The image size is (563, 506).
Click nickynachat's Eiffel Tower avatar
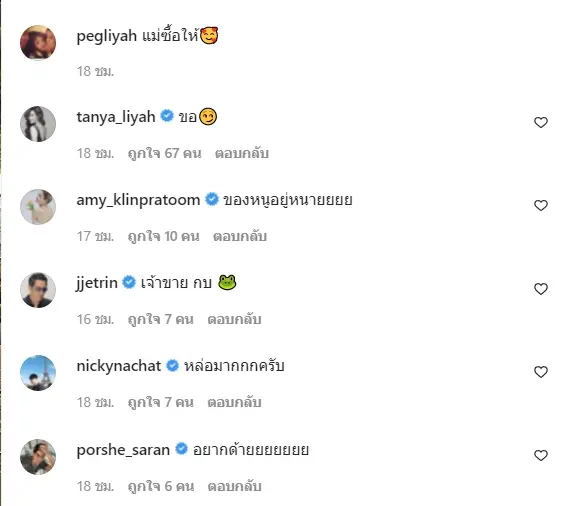[x=38, y=373]
